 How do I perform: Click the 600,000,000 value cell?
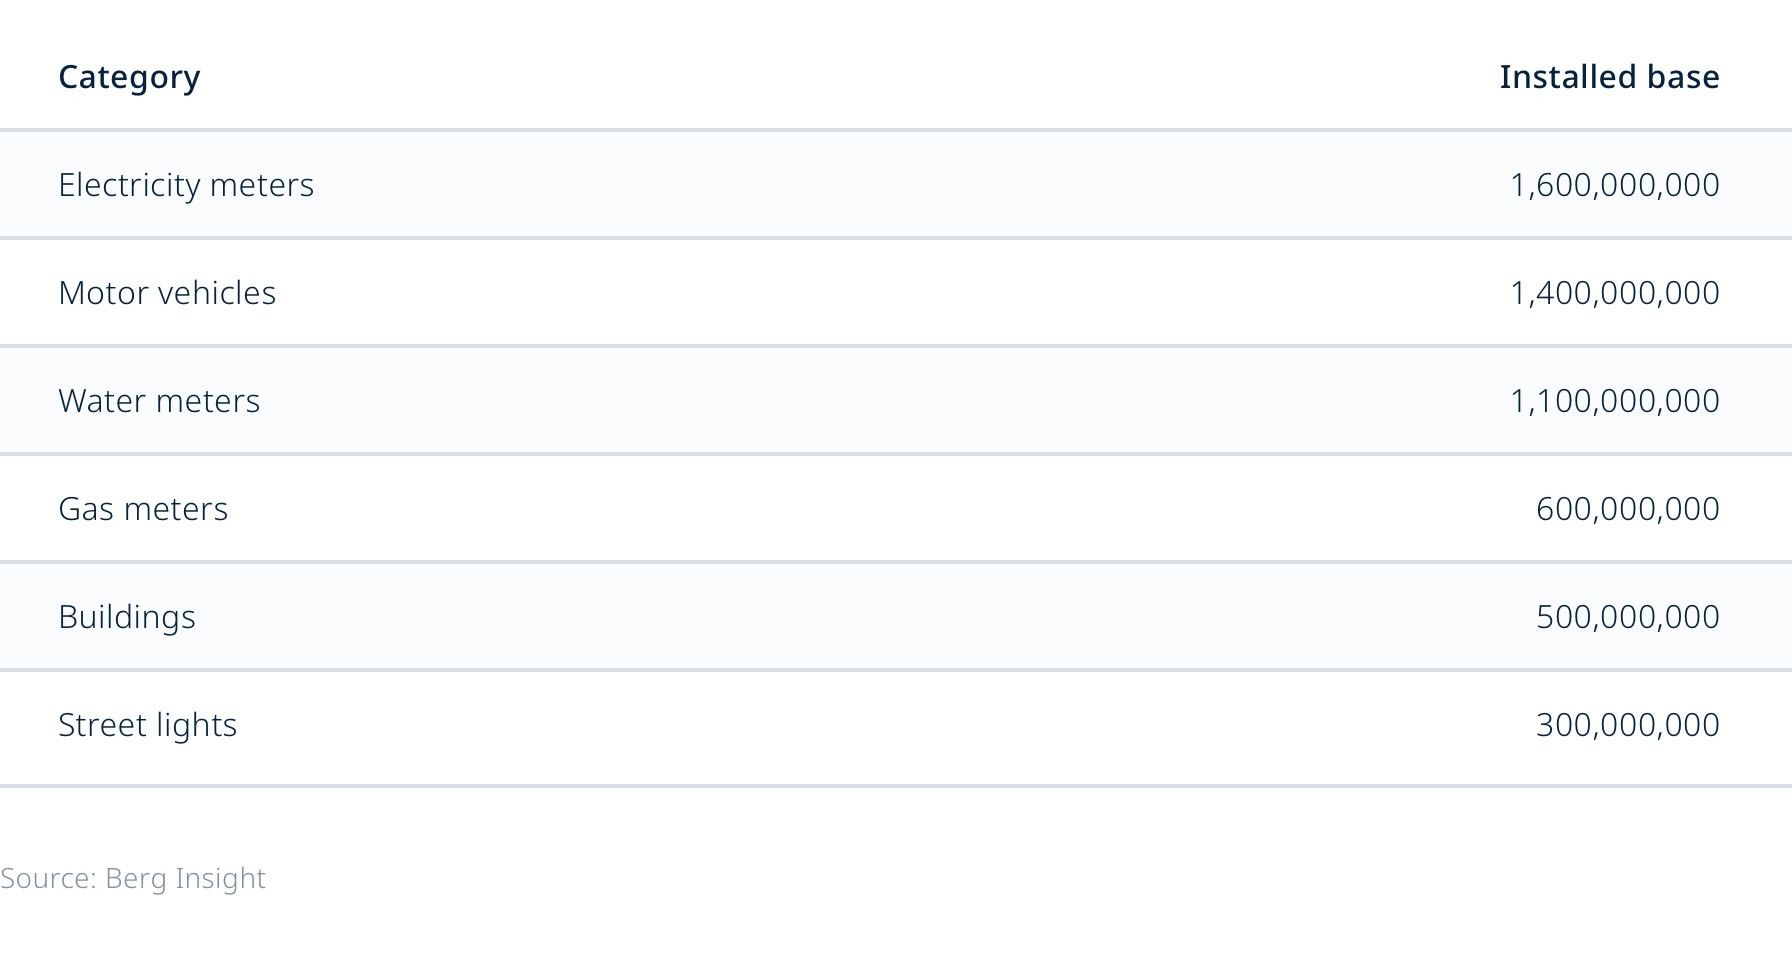coord(1627,509)
